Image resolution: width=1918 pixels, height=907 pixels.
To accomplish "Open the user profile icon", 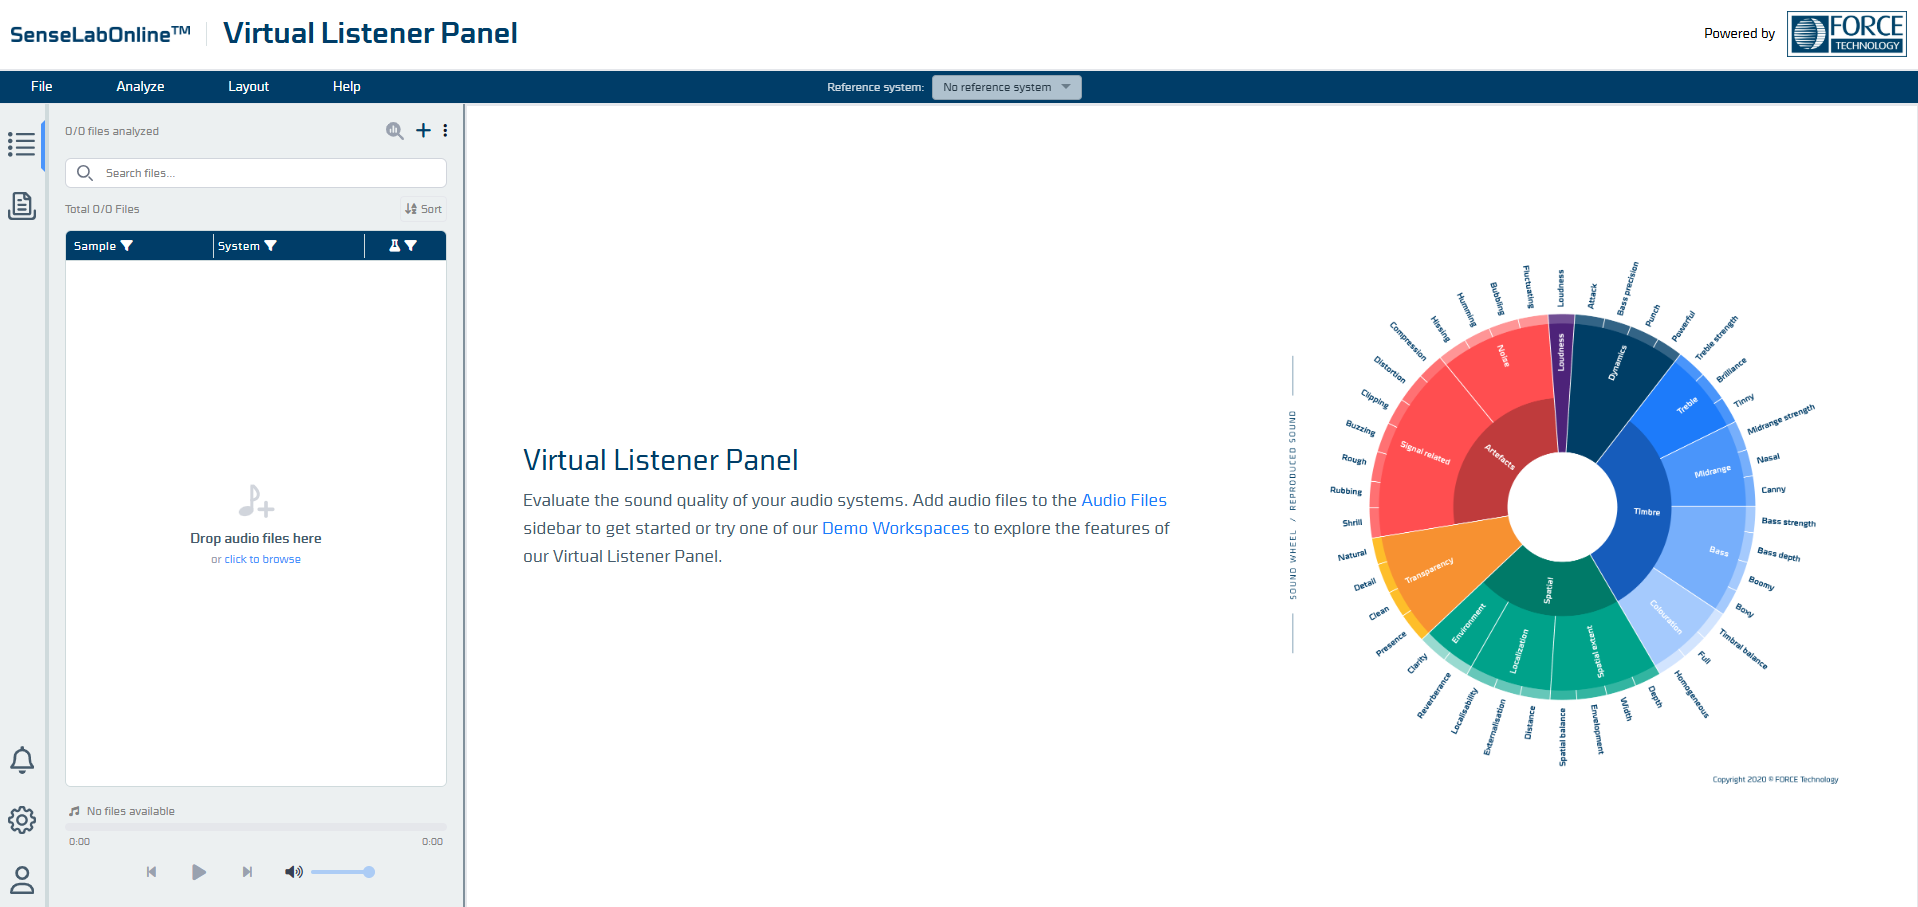I will [x=22, y=880].
